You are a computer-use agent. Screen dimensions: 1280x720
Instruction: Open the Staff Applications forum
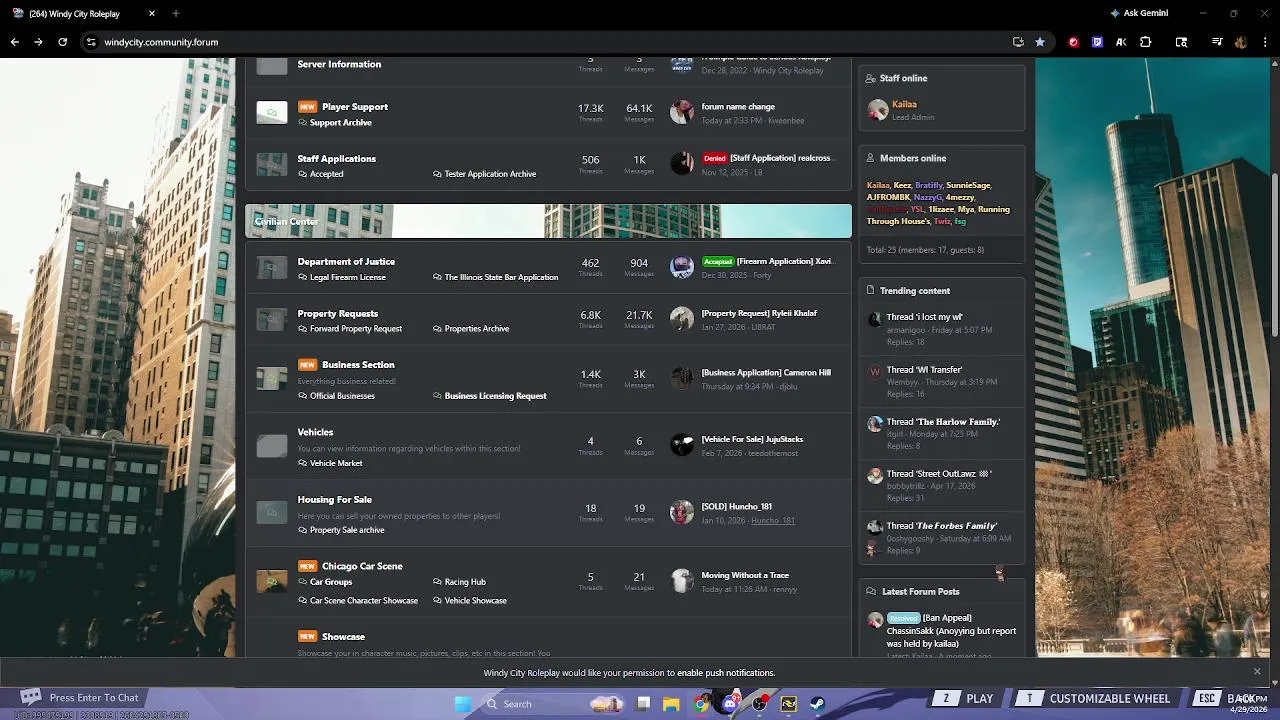coord(336,159)
